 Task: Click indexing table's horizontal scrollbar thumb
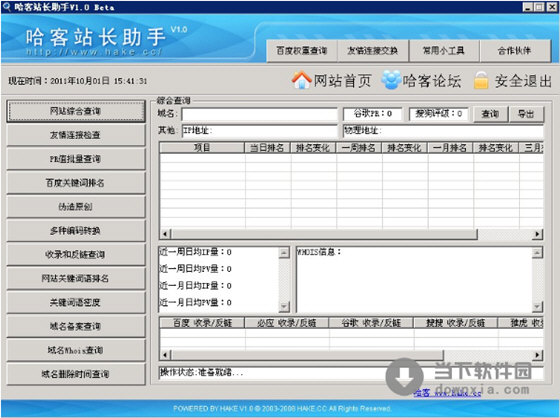(x=307, y=355)
